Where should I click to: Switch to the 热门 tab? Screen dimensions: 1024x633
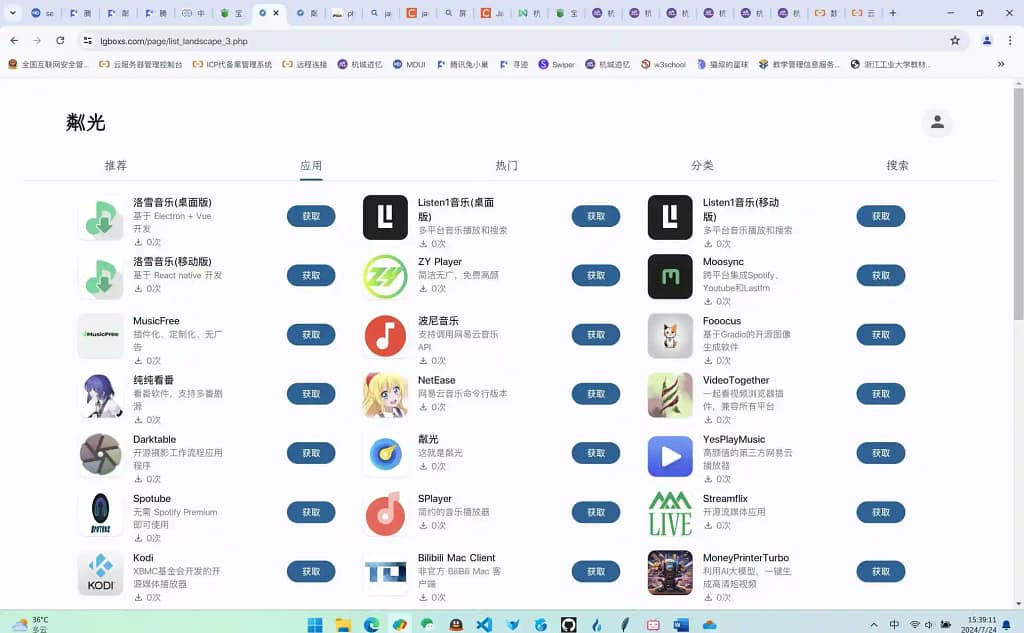(x=507, y=166)
